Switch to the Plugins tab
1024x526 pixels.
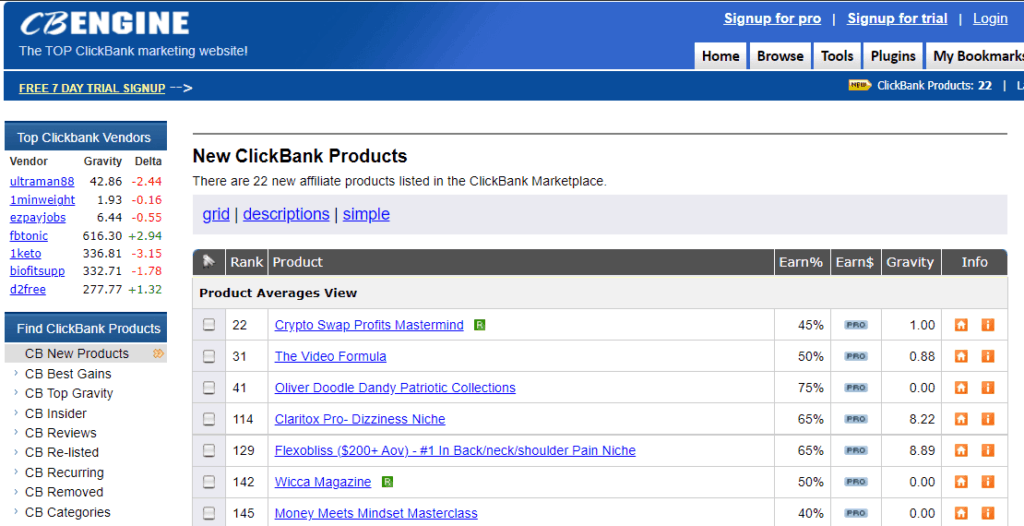pos(893,56)
